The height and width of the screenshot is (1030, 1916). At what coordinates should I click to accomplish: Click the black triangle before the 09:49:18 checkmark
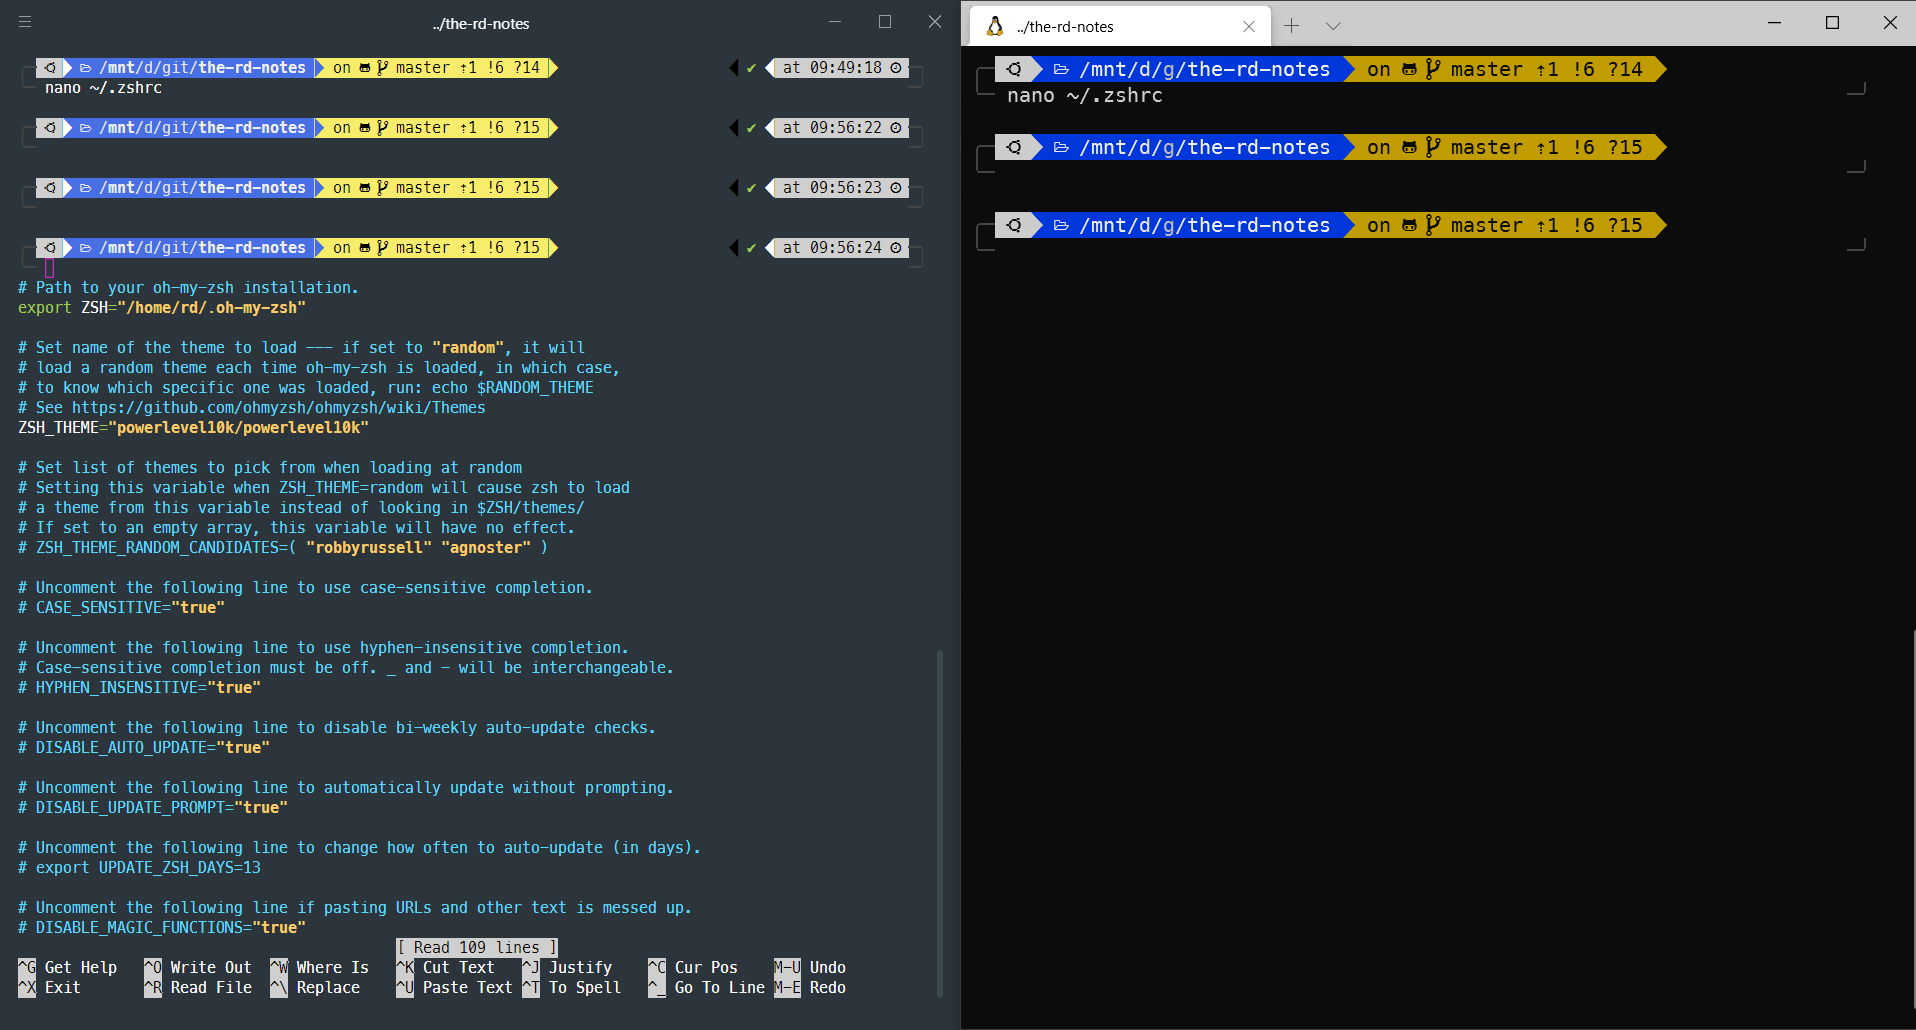point(732,68)
